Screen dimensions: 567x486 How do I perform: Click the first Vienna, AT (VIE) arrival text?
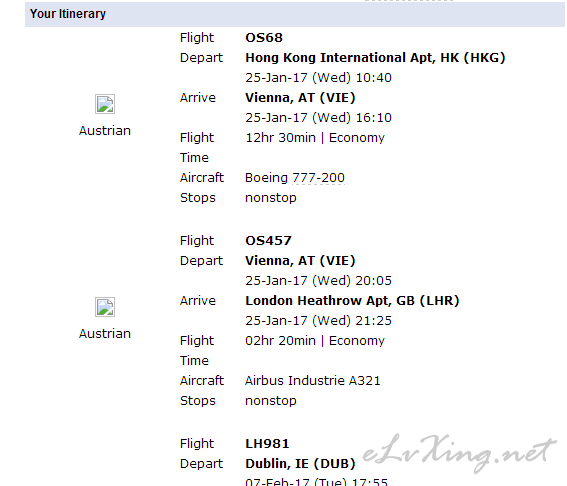click(x=300, y=98)
